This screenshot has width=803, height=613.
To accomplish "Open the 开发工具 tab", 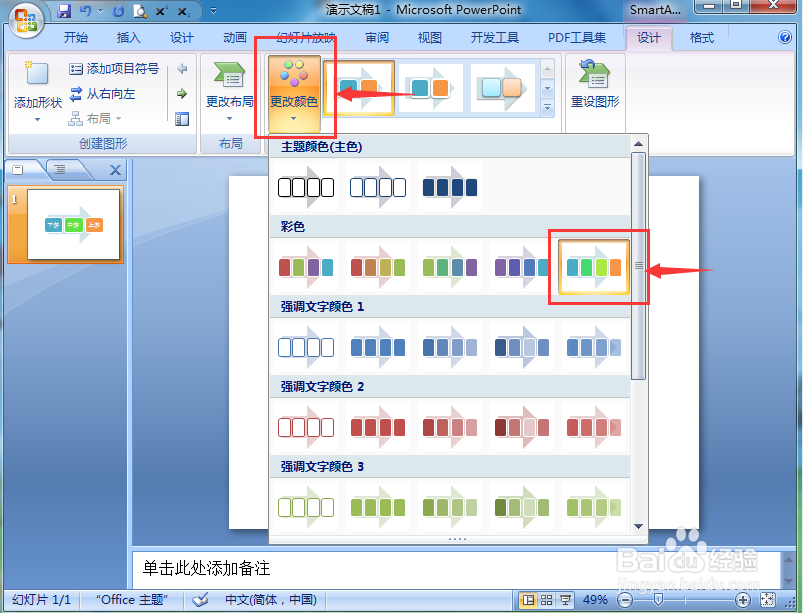I will 495,37.
